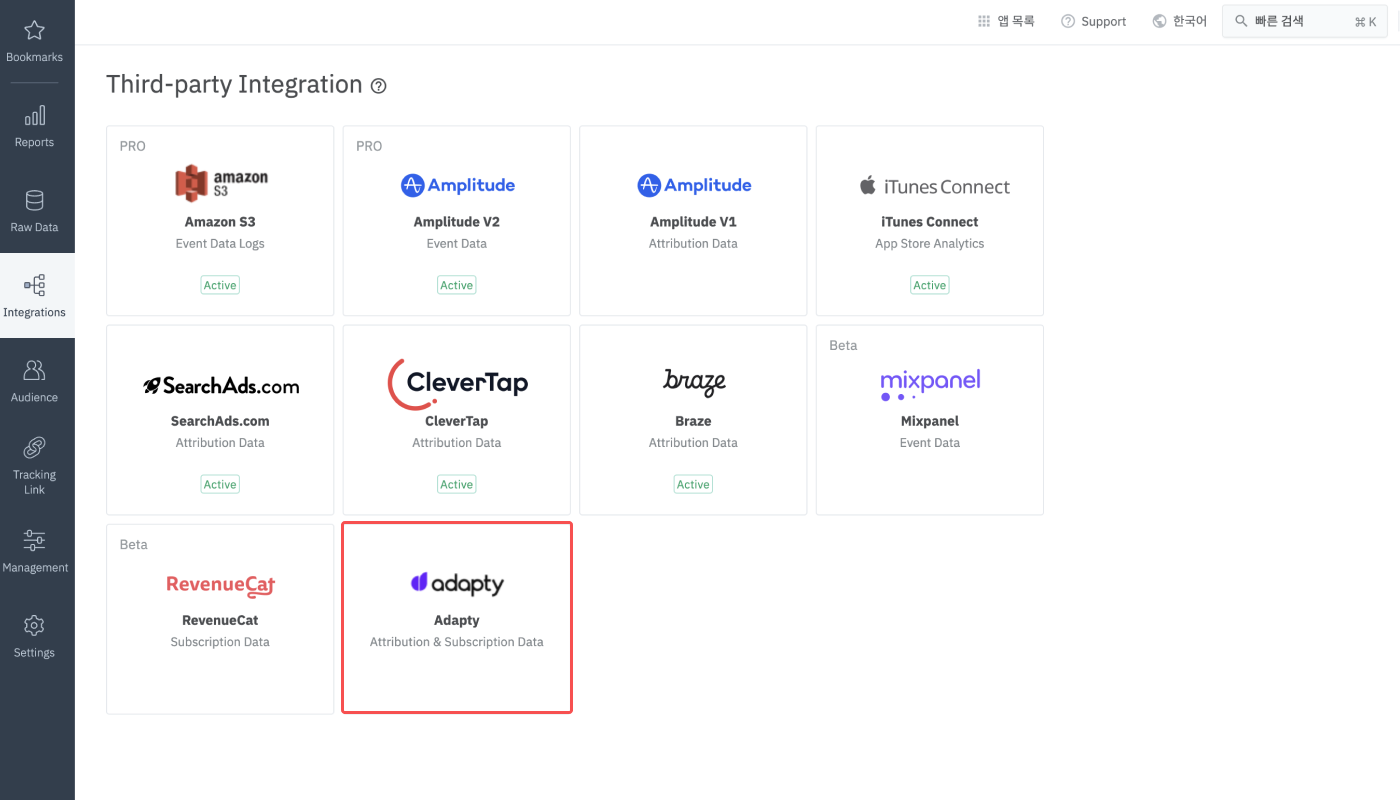Screen dimensions: 1400x800
Task: Open the Audience people icon
Action: coord(34,371)
